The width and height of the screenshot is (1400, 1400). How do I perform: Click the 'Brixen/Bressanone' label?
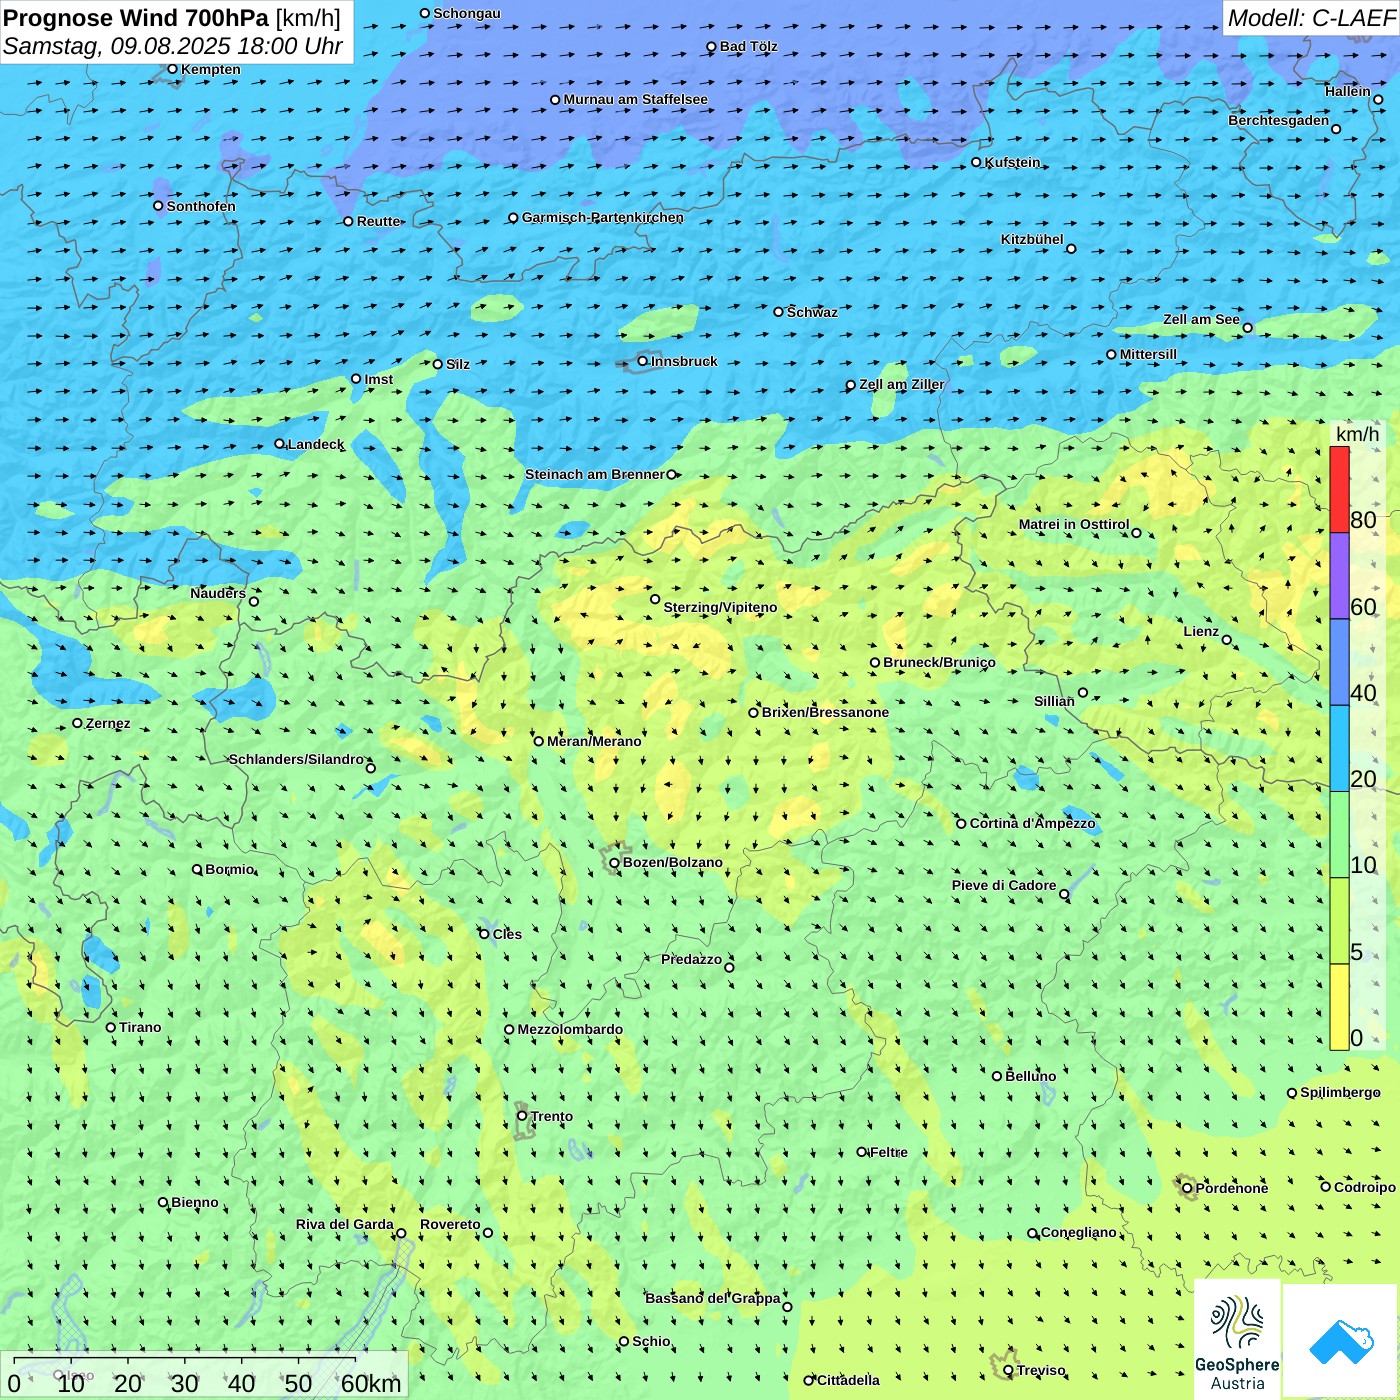point(825,712)
